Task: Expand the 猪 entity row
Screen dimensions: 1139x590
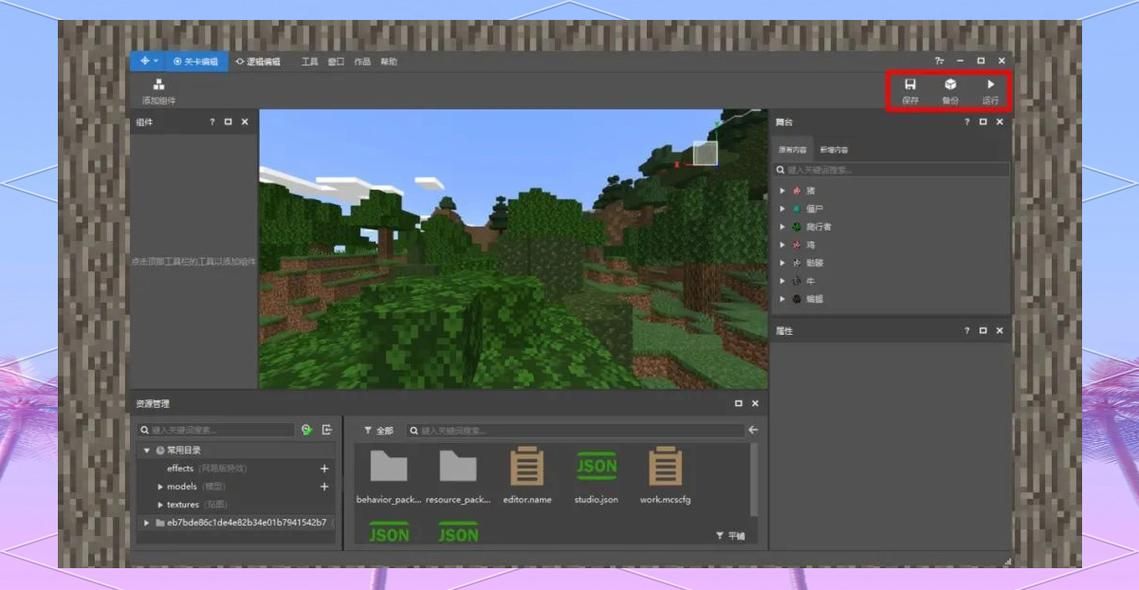Action: (x=782, y=190)
